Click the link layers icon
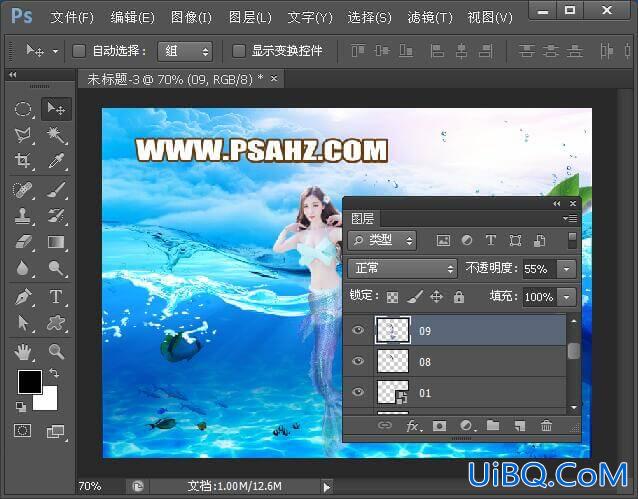 [x=385, y=426]
